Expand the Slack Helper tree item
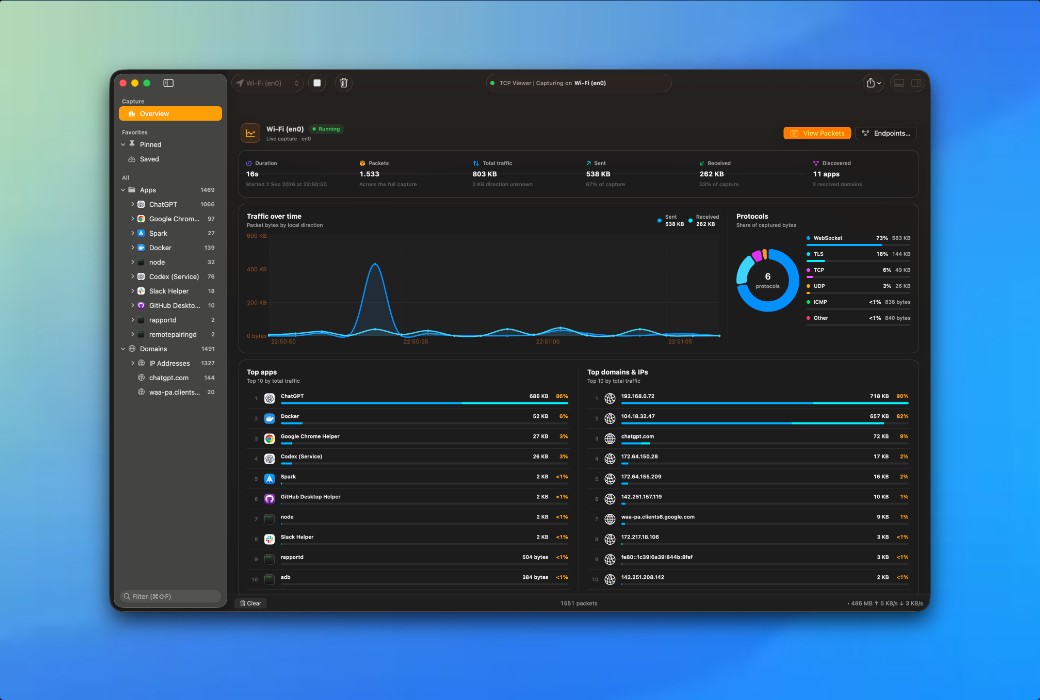 pyautogui.click(x=133, y=291)
